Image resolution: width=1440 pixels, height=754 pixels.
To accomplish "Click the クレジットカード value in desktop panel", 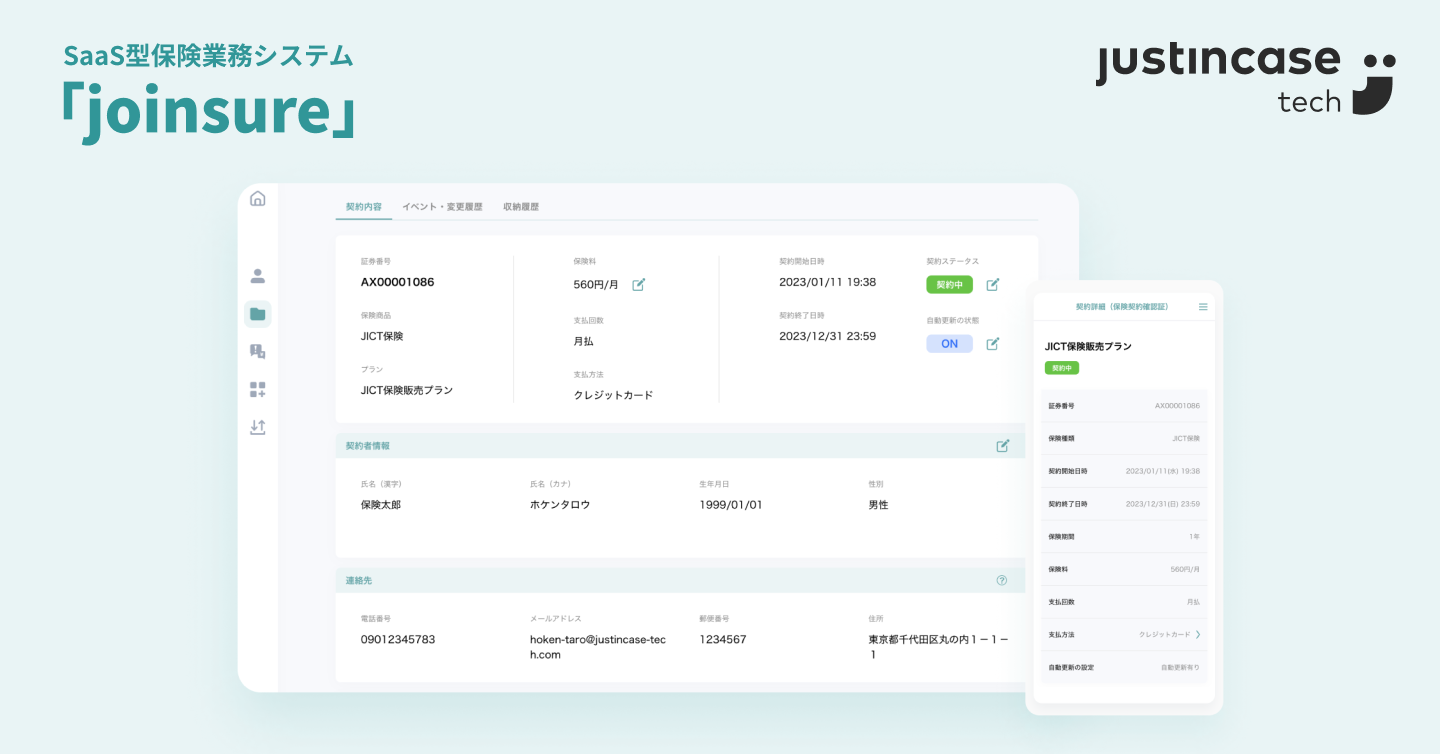I will point(614,395).
